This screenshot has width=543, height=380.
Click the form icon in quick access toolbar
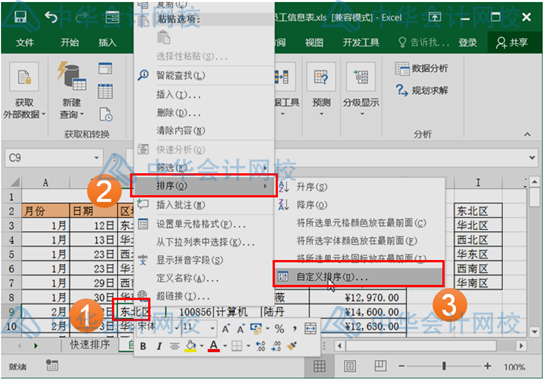coord(112,17)
